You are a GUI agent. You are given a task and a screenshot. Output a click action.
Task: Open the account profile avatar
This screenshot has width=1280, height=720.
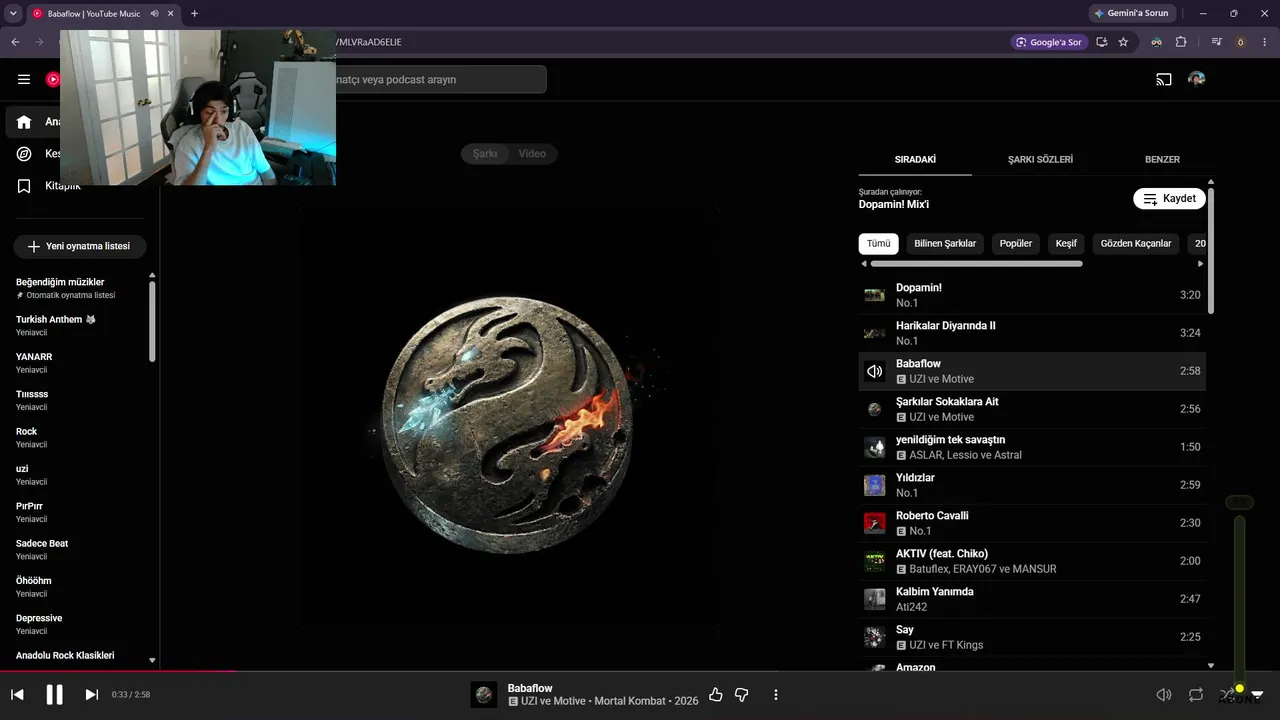pyautogui.click(x=1196, y=79)
